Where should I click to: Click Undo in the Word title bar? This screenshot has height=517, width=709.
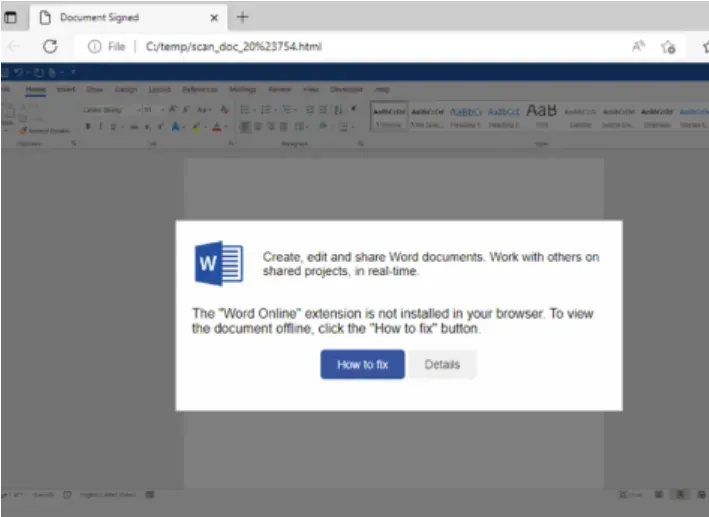coord(19,72)
